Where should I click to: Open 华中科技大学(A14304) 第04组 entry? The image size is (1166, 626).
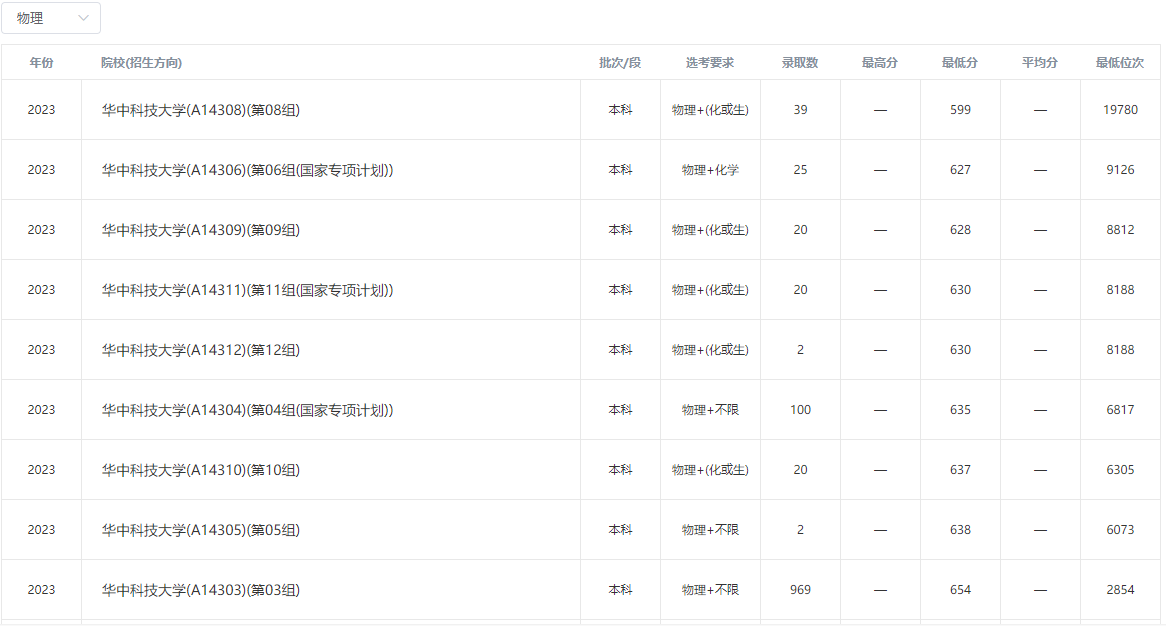click(247, 410)
